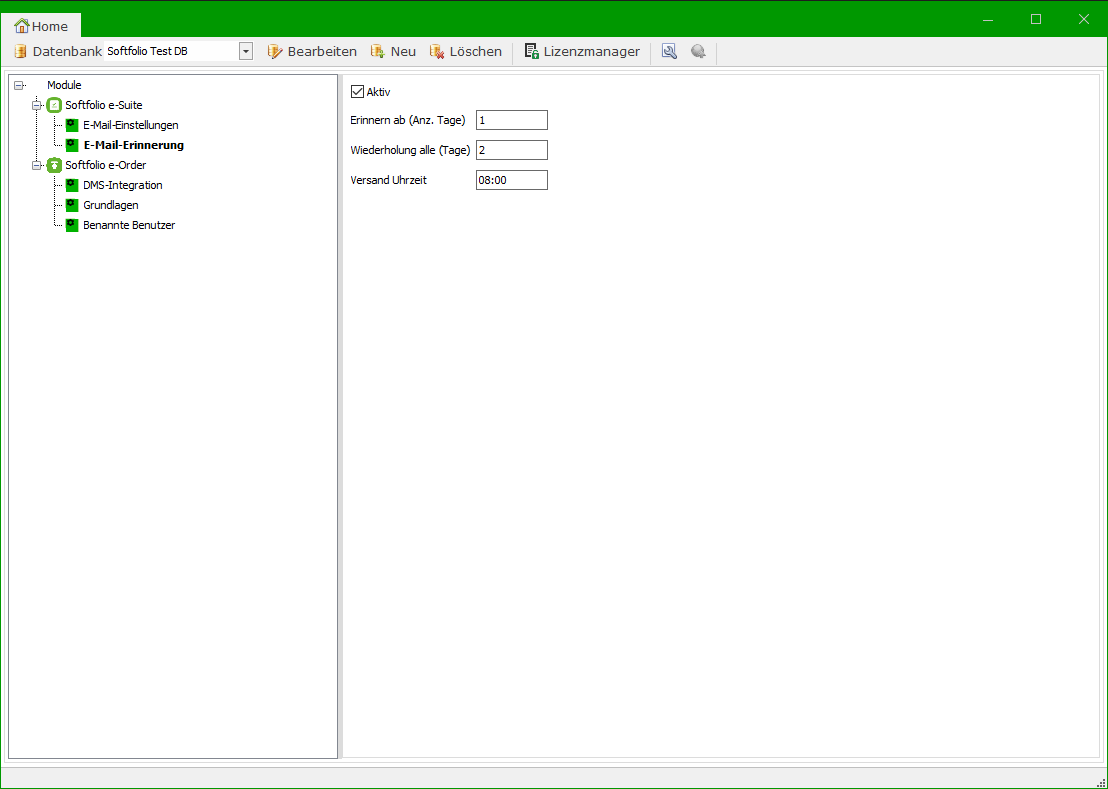Viewport: 1108px width, 789px height.
Task: Select E-Mail-Einstellungen in the module tree
Action: pos(130,125)
